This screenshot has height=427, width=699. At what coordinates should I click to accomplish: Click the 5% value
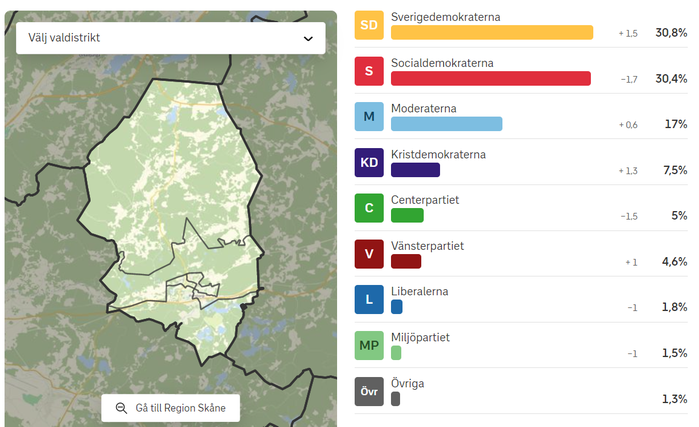[x=679, y=215]
